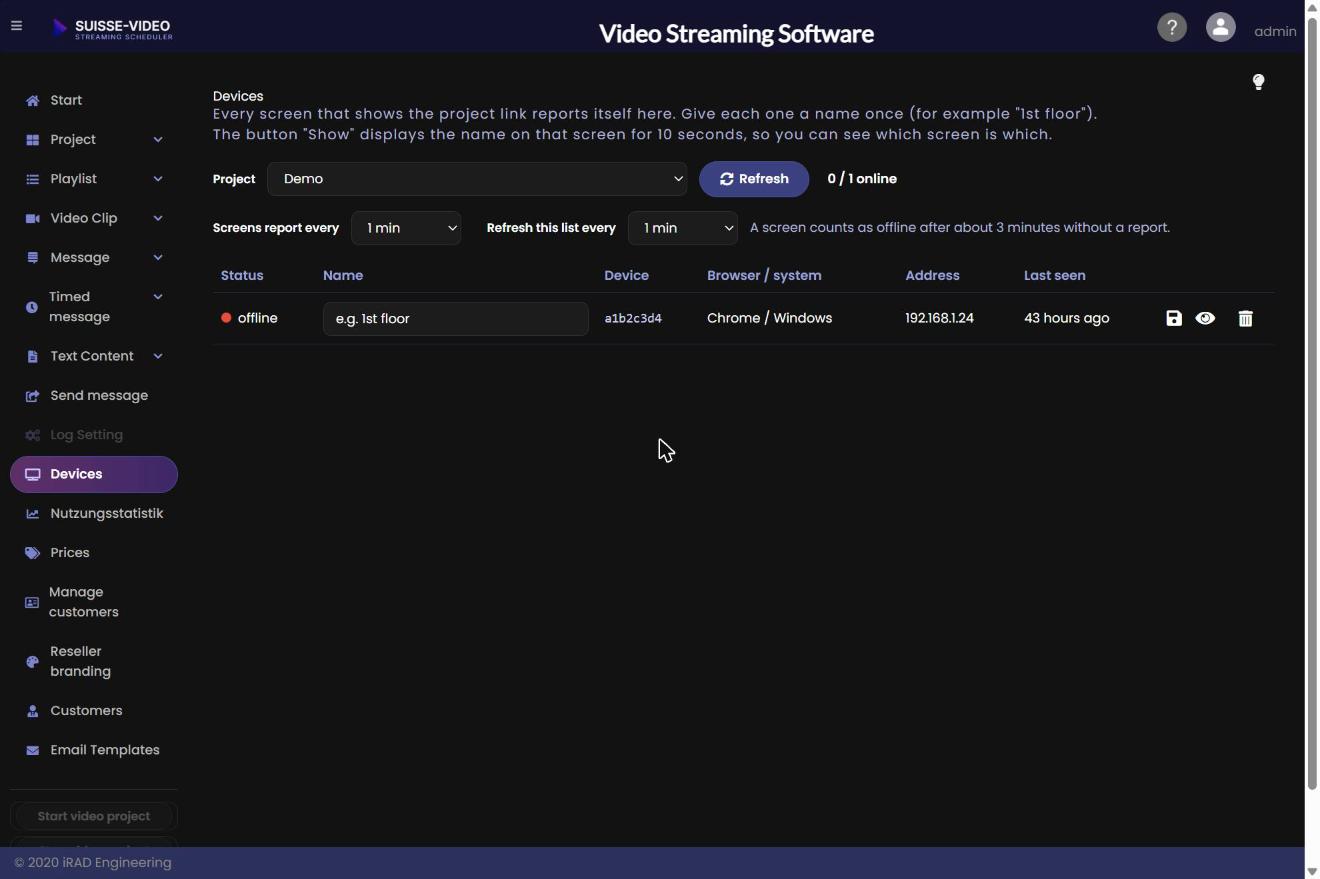1320x879 pixels.
Task: Expand the Project sidebar menu
Action: [x=94, y=140]
